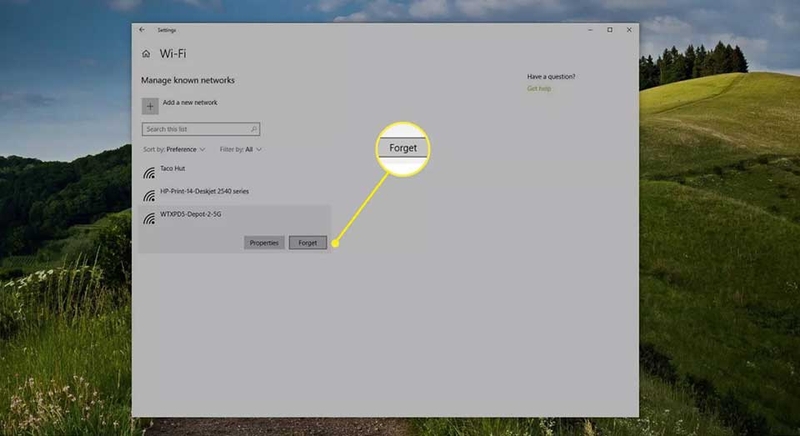Click Wi-Fi icon beside HP-Print-14-Deskjet
The width and height of the screenshot is (800, 436).
click(149, 196)
